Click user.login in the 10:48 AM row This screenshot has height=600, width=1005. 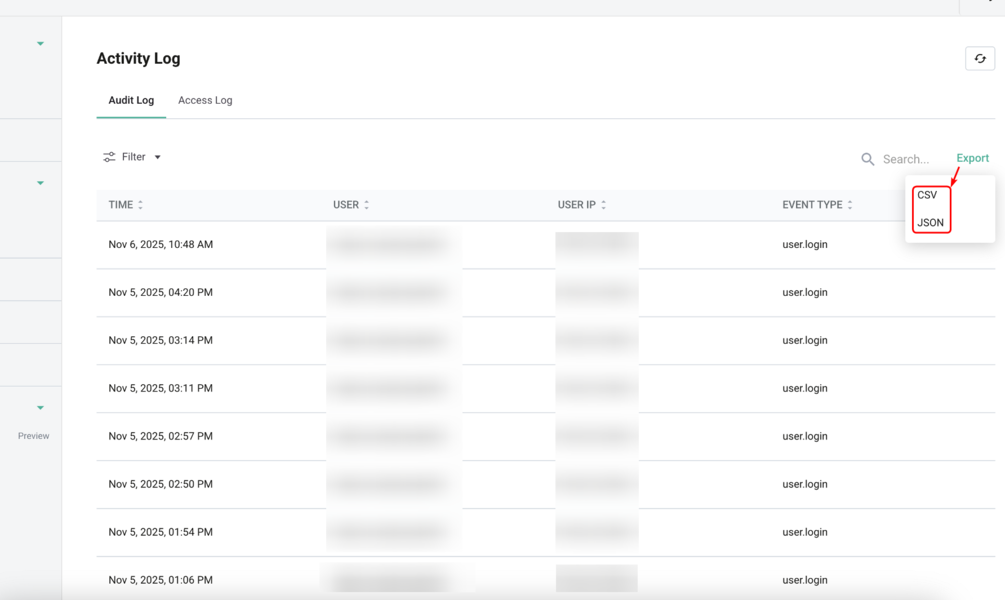point(804,244)
